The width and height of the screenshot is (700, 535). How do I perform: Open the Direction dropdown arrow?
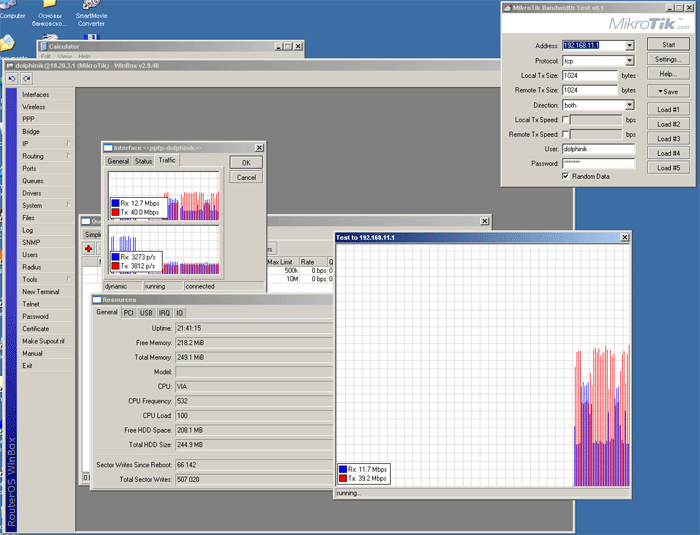click(x=629, y=105)
